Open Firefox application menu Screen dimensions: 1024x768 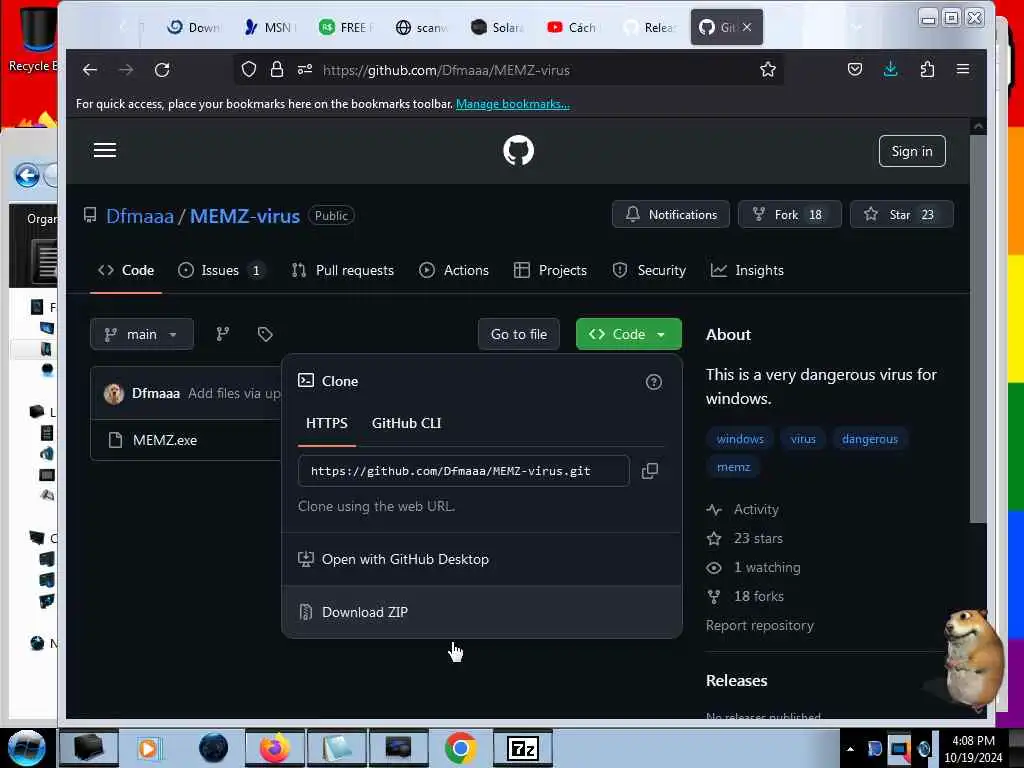coord(963,69)
